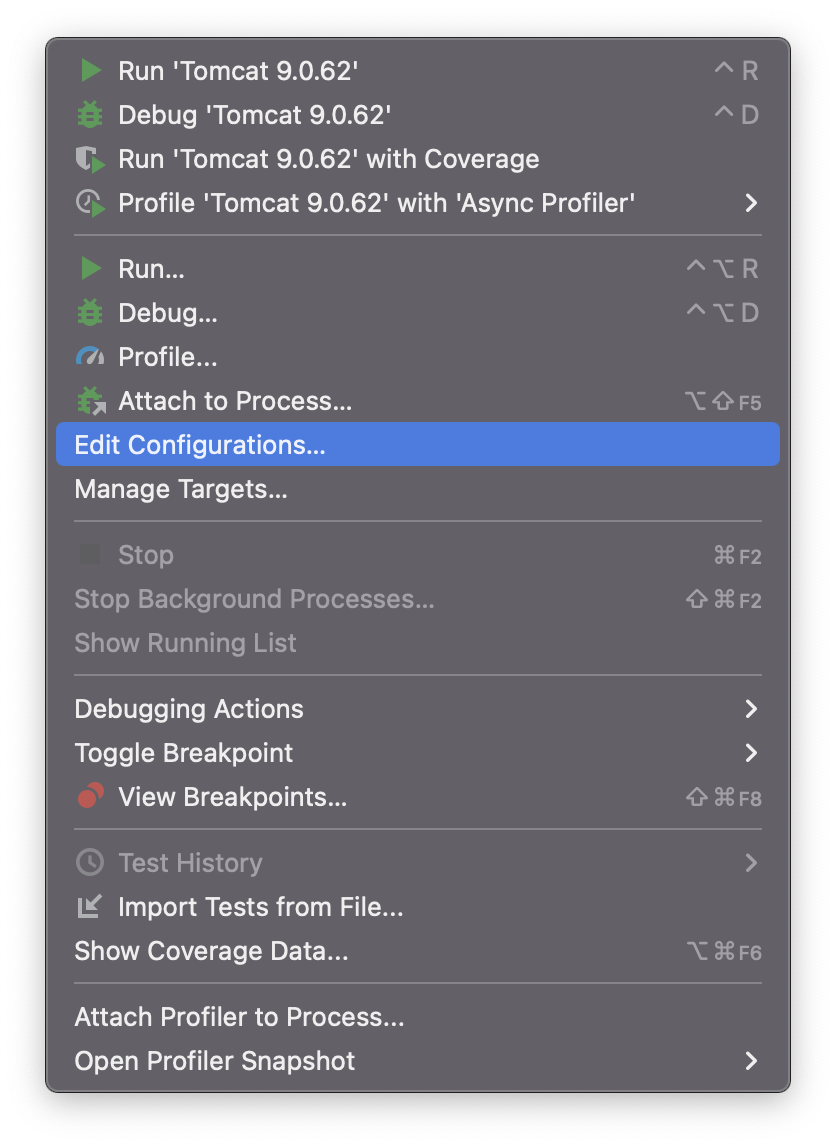The image size is (836, 1146).
Task: Open the Test History clock icon entry
Action: (x=91, y=862)
